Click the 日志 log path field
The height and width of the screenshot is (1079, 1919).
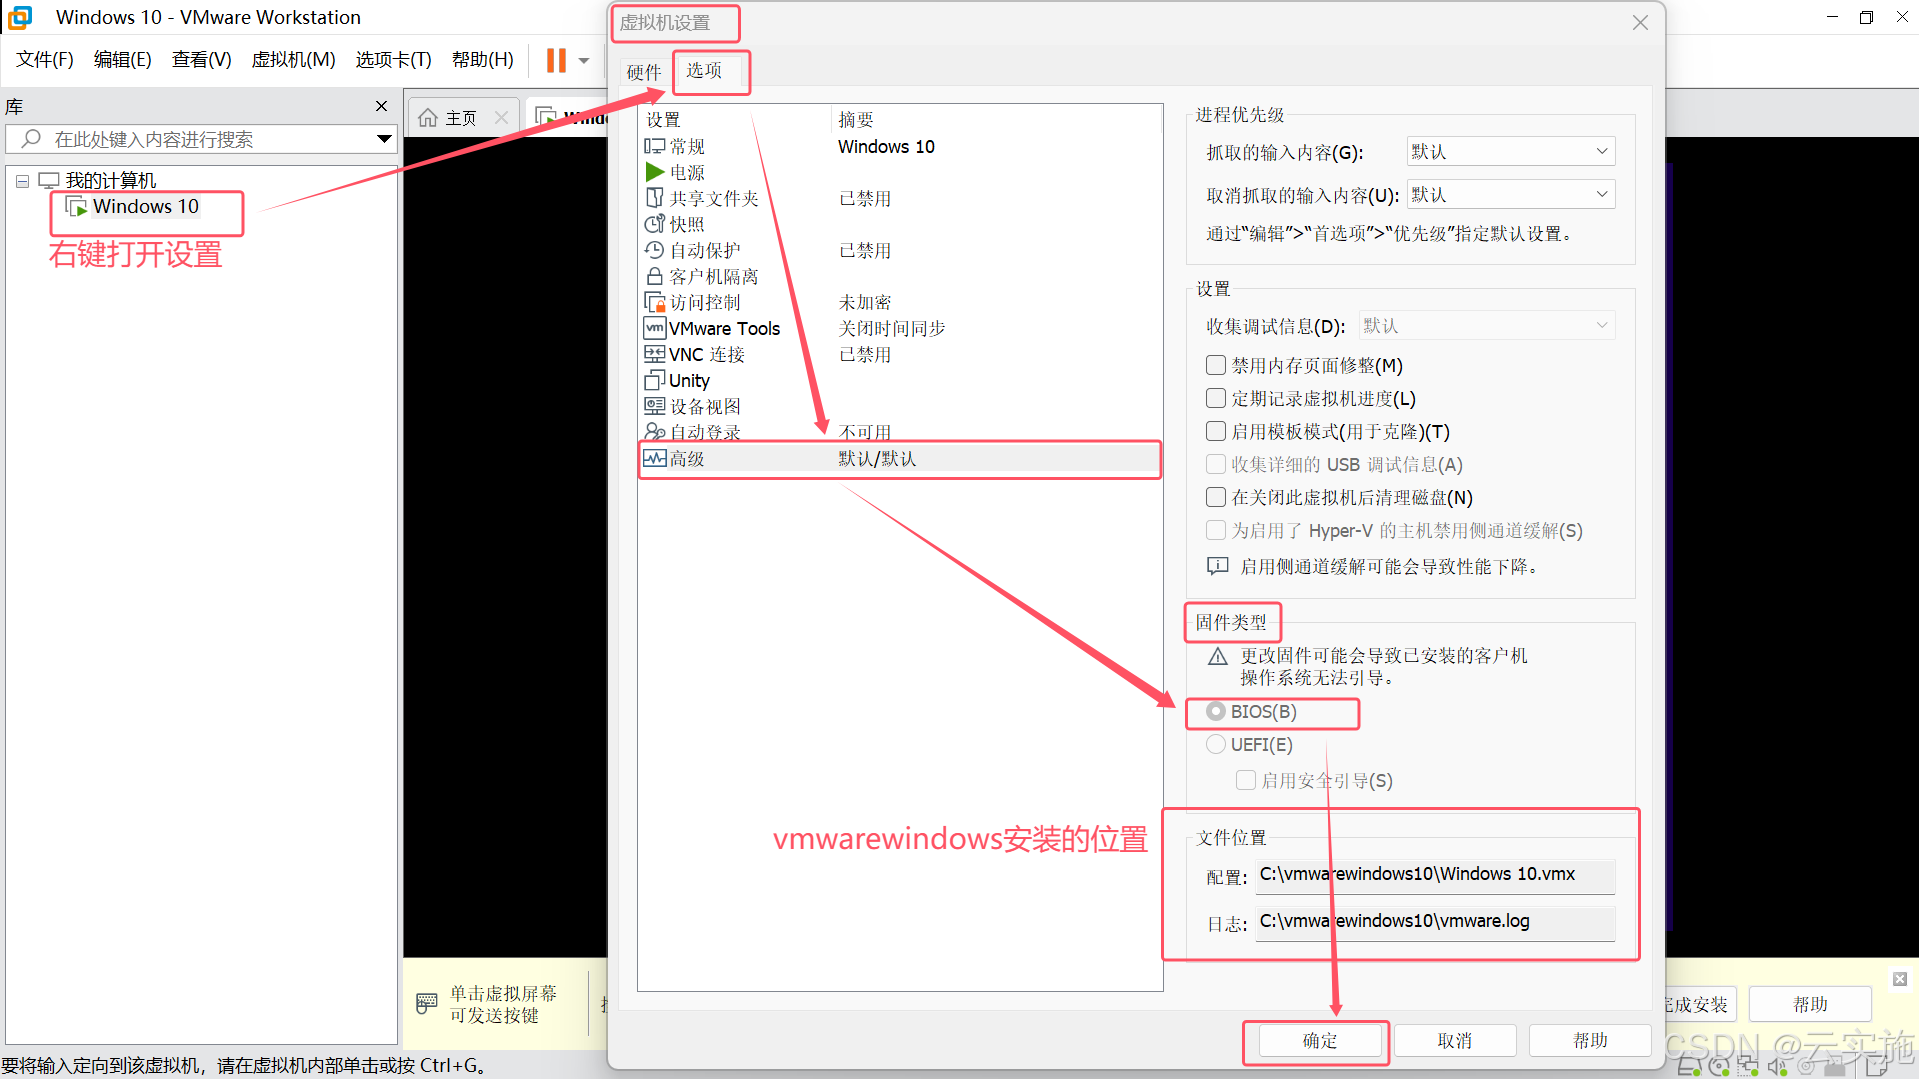(x=1435, y=922)
